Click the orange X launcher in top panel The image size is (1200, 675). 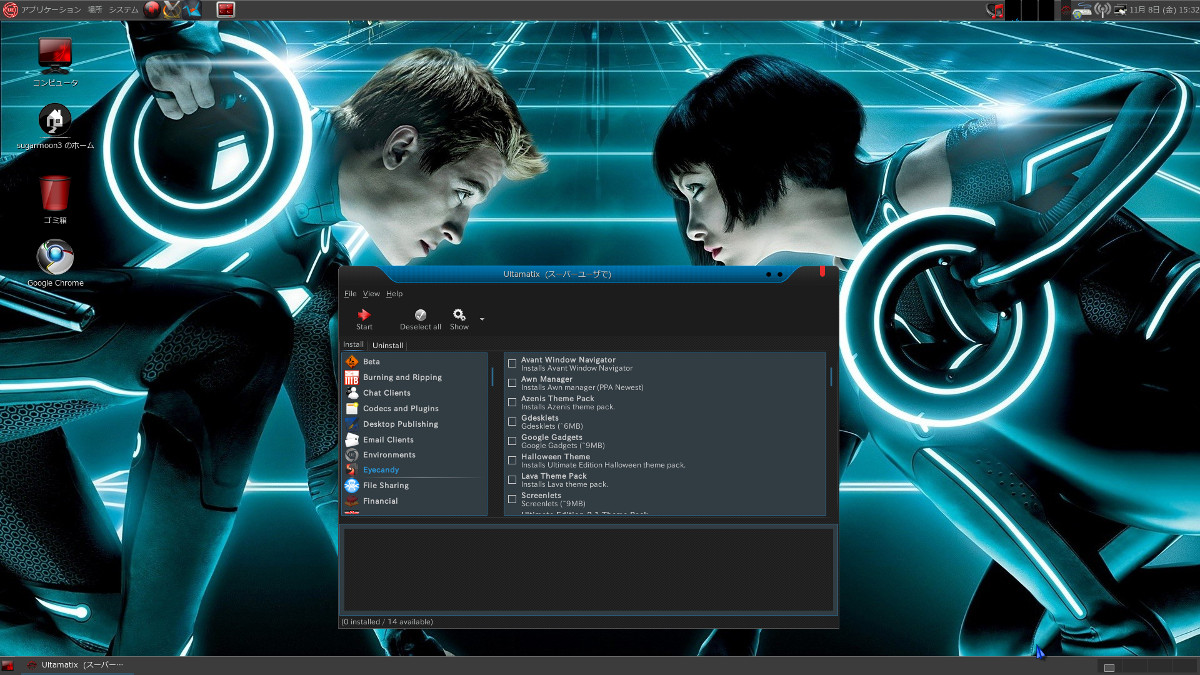(172, 10)
